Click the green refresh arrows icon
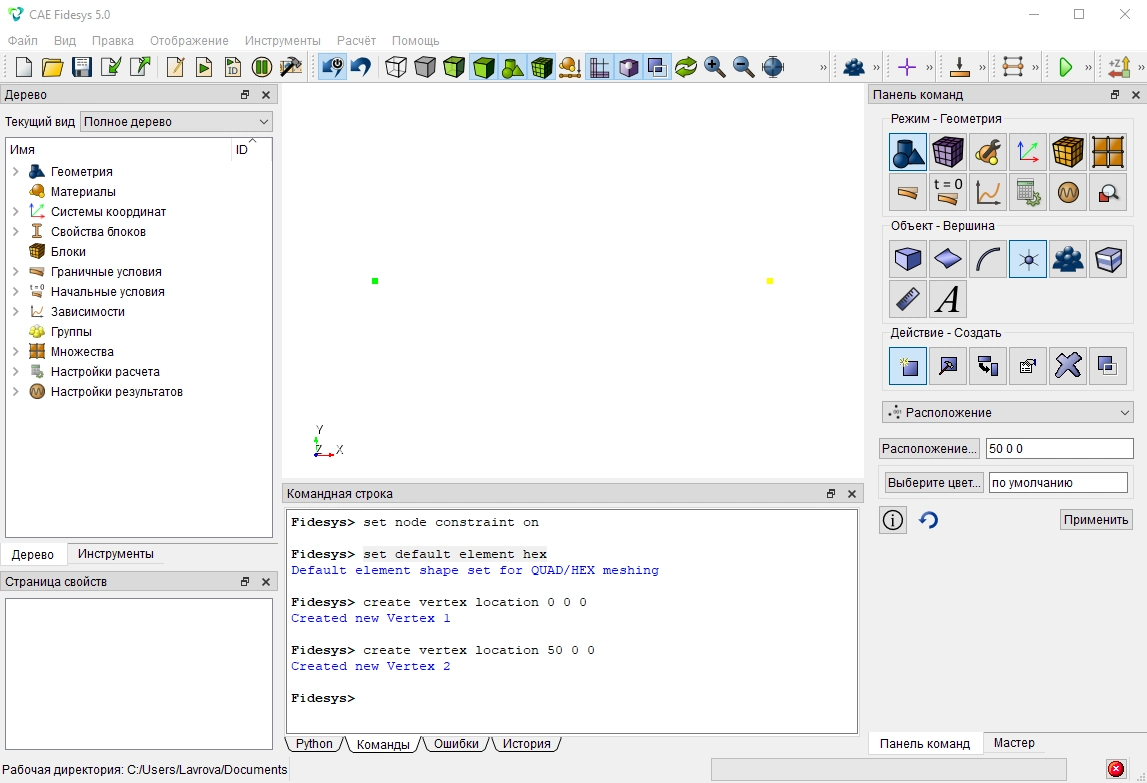This screenshot has width=1147, height=783. tap(685, 67)
